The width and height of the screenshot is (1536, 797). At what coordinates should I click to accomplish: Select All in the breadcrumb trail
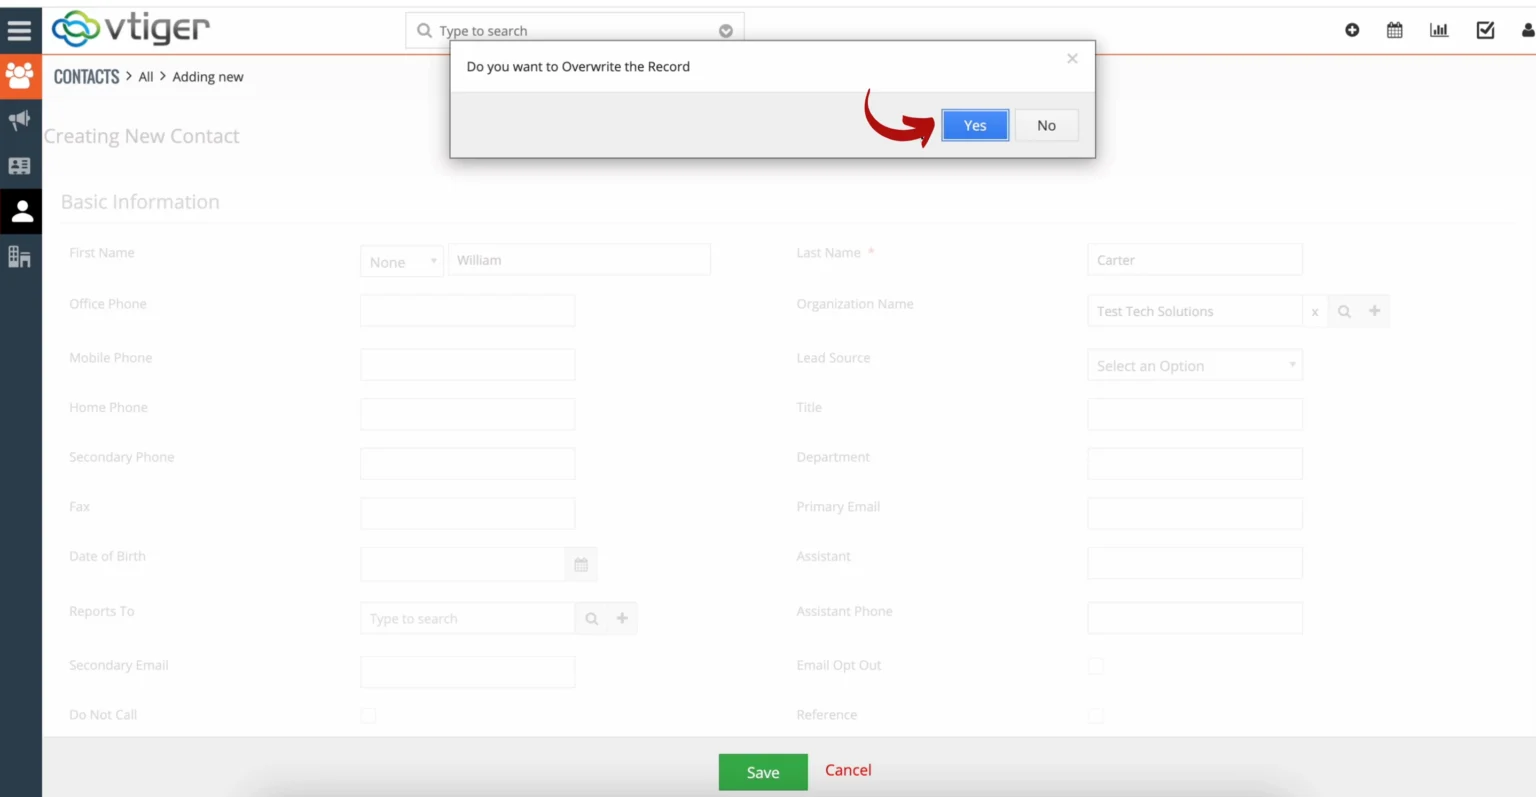pyautogui.click(x=145, y=76)
